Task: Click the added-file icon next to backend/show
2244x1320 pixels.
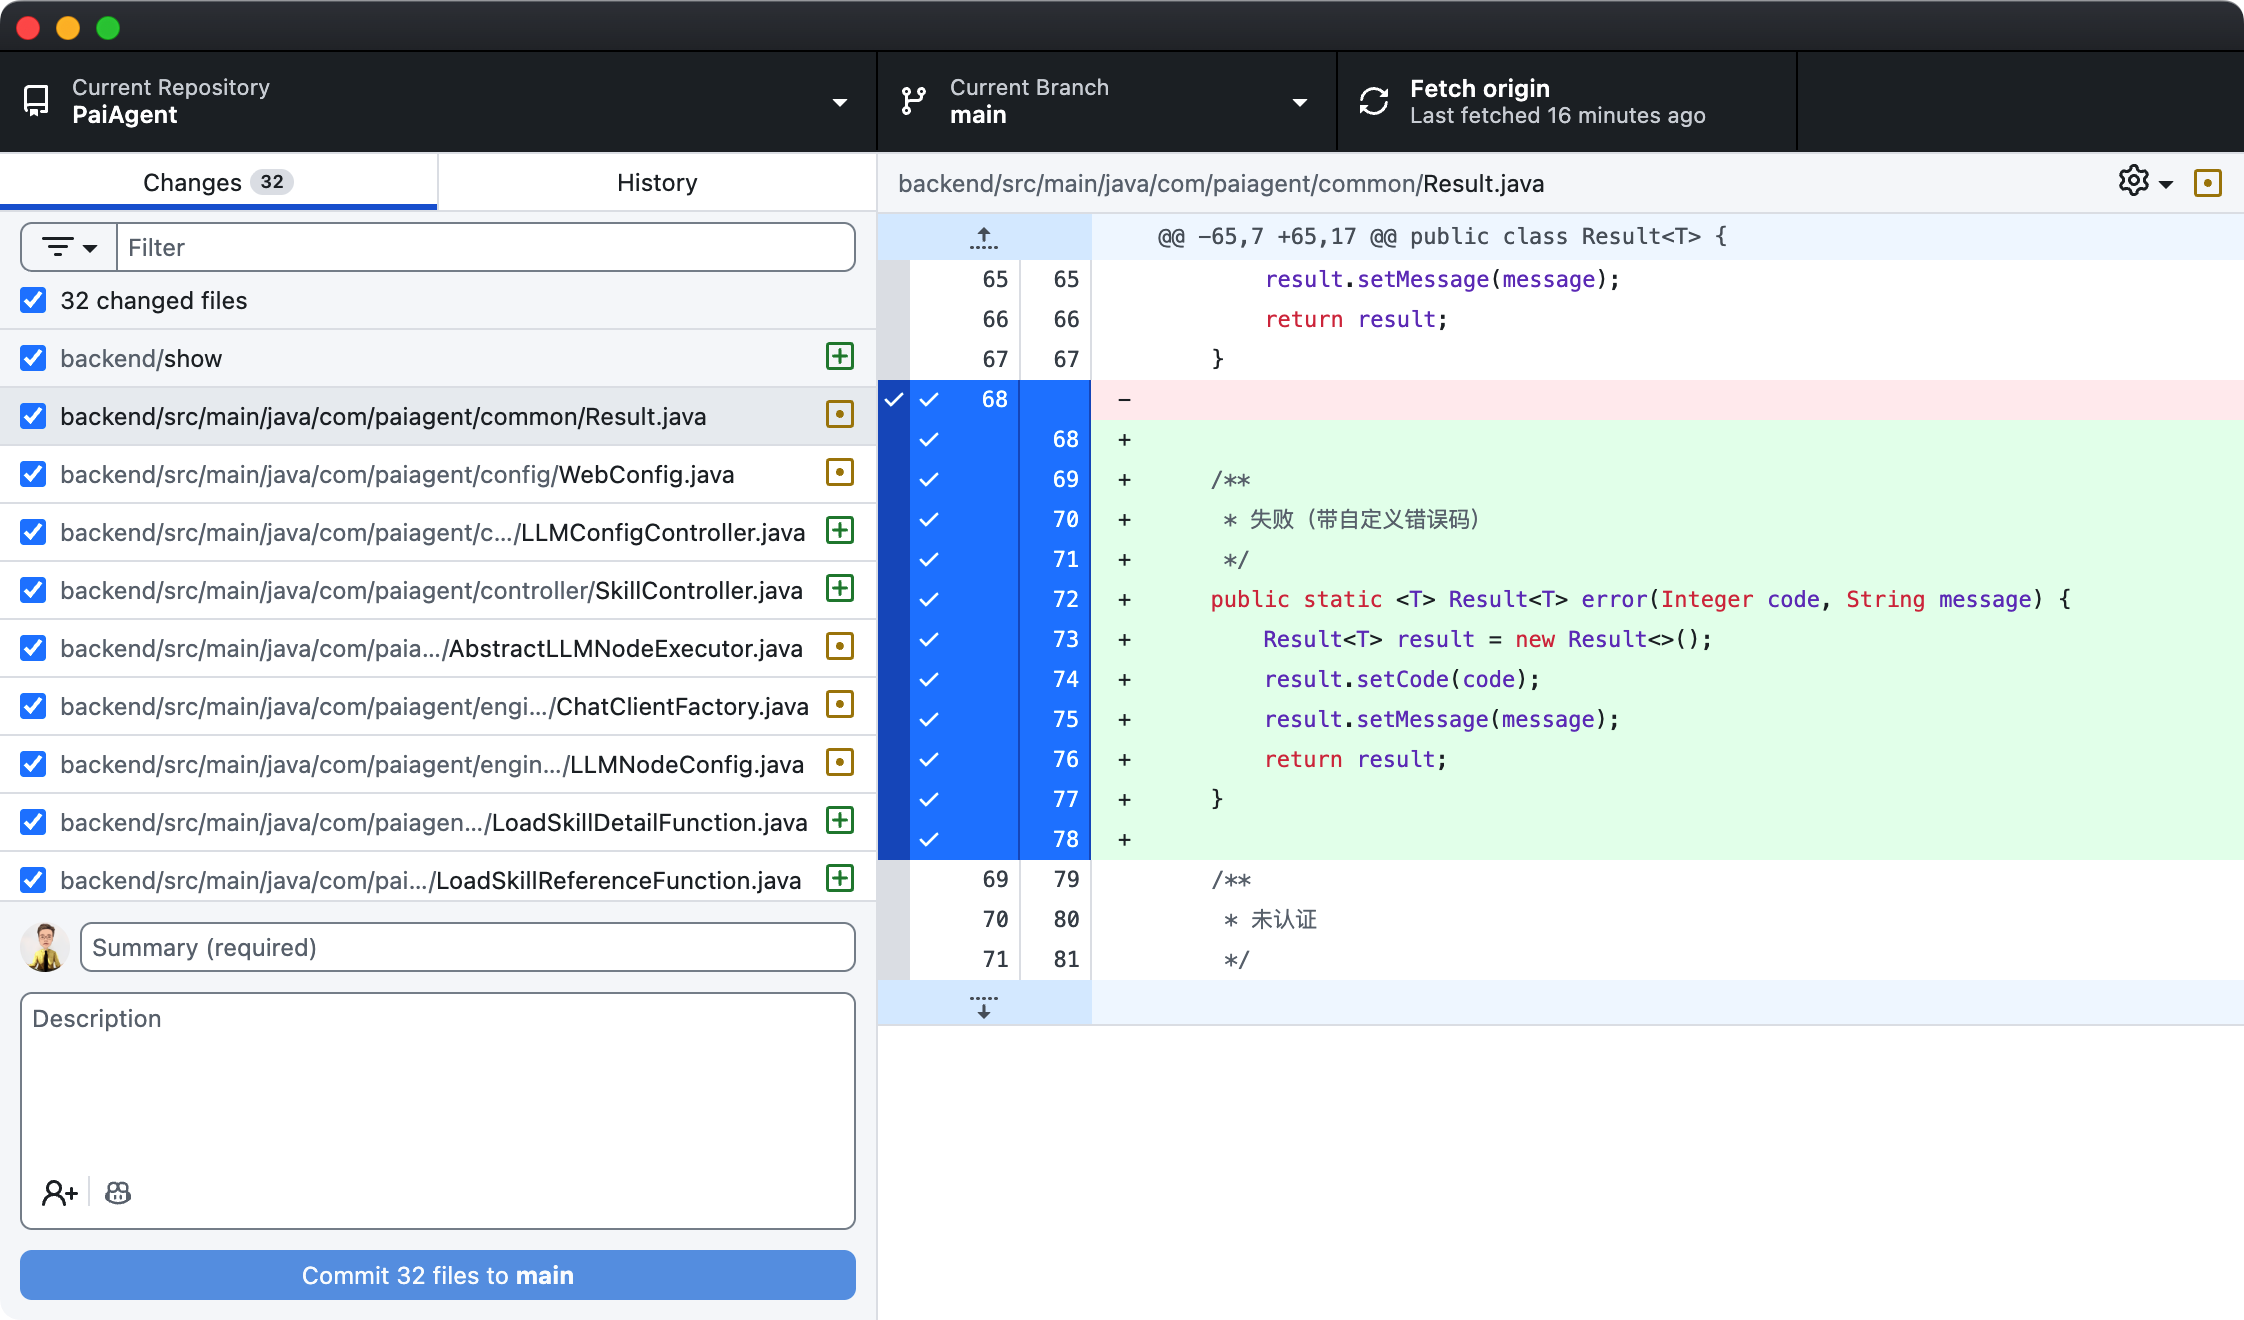Action: tap(840, 356)
